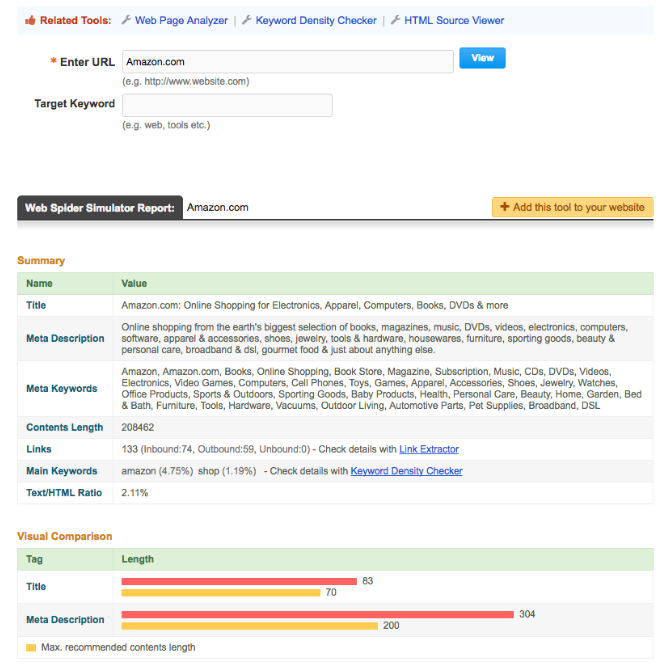Click Max. recommended contents length legend text
The width and height of the screenshot is (665, 668).
118,647
